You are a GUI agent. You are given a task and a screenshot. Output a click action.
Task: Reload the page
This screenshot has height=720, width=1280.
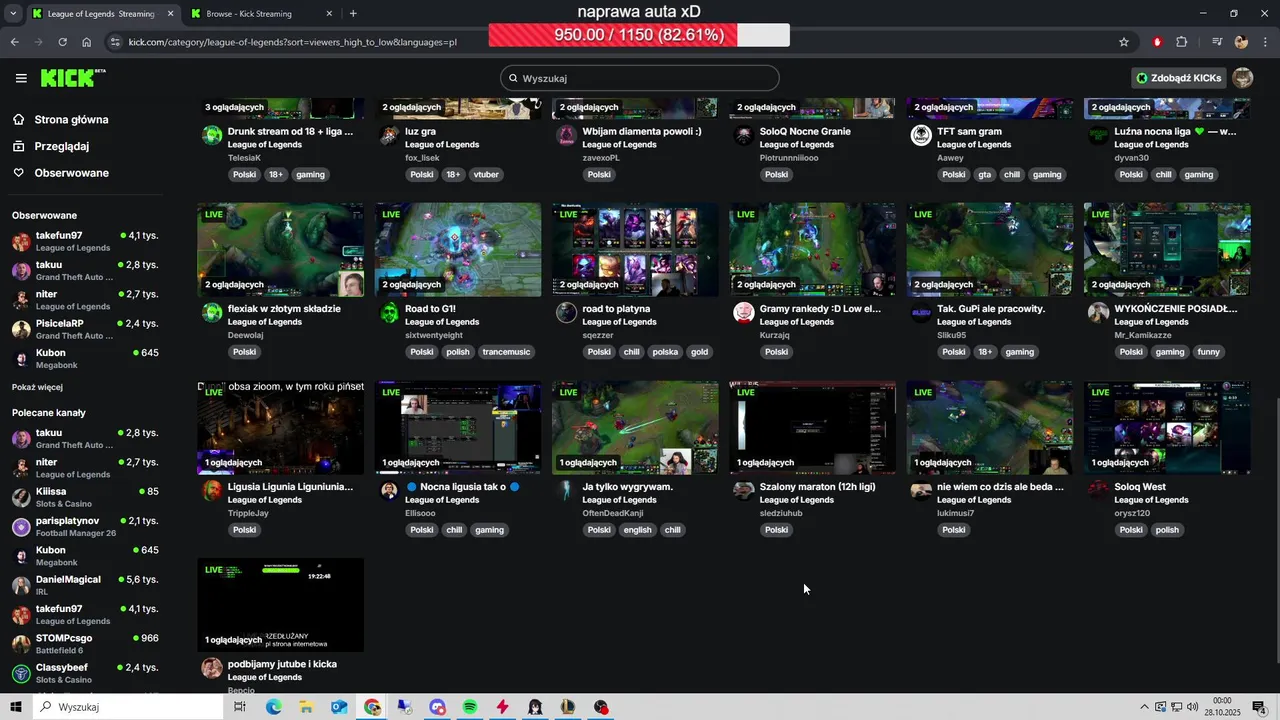(x=62, y=42)
